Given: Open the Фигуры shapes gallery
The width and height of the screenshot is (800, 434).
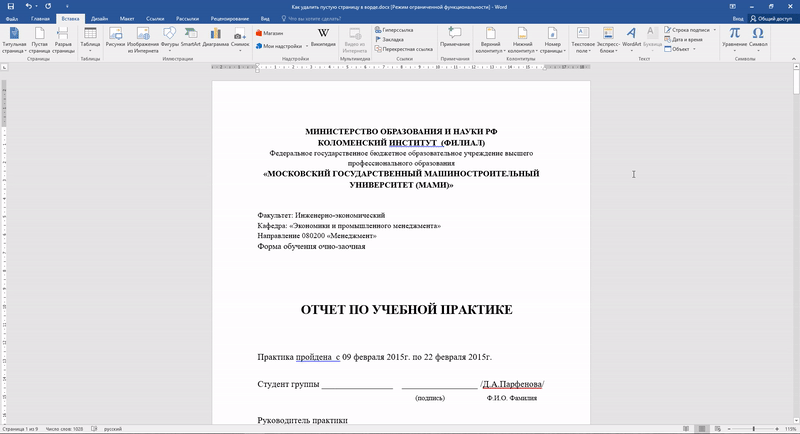Looking at the screenshot, I should (169, 41).
